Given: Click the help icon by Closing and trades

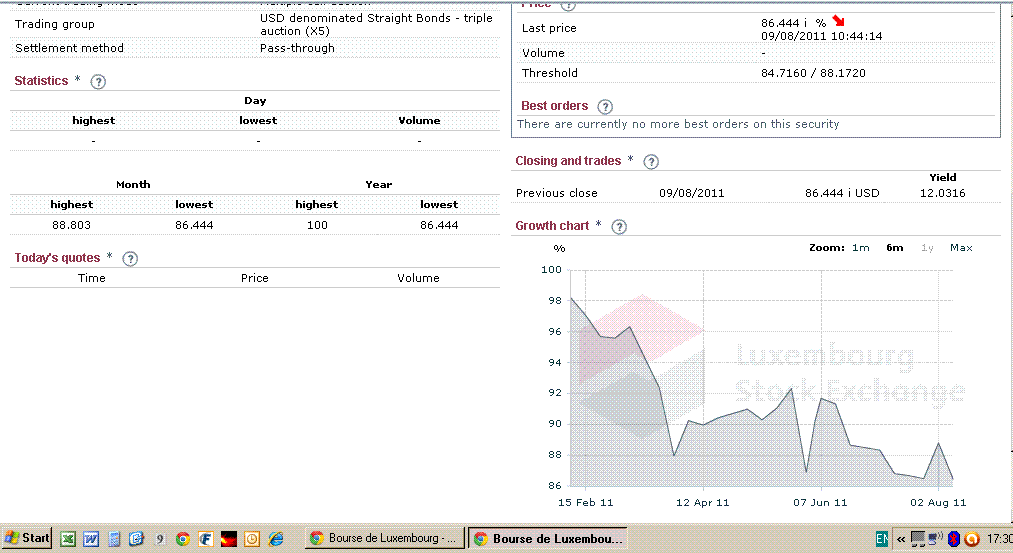Looking at the screenshot, I should 651,162.
